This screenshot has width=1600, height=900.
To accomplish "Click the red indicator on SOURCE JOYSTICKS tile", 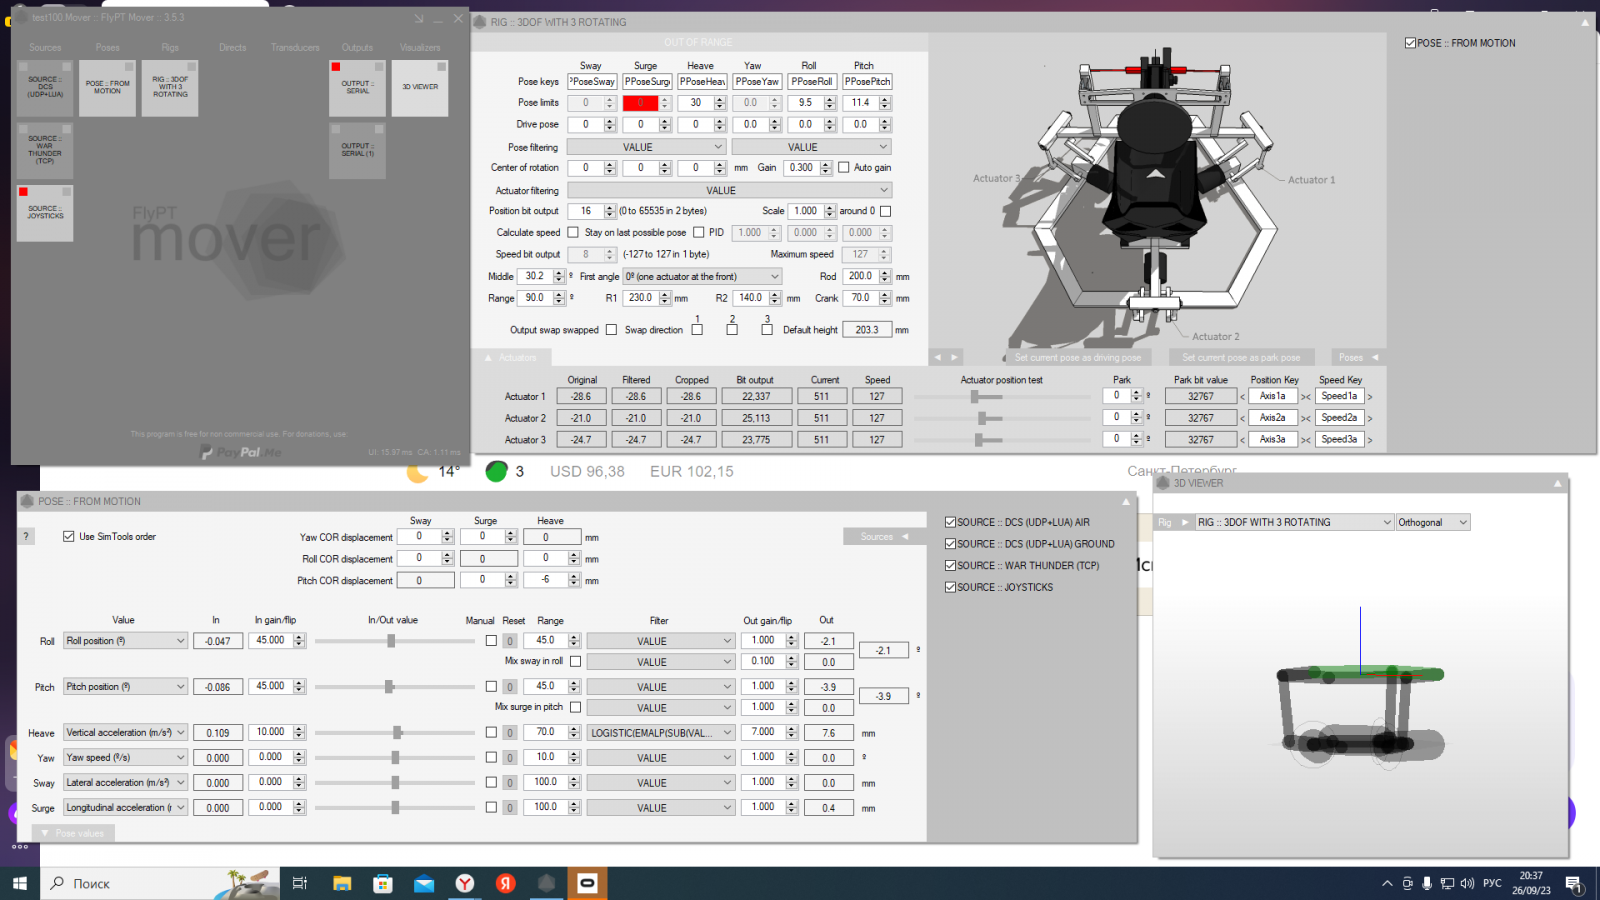I will pos(23,192).
